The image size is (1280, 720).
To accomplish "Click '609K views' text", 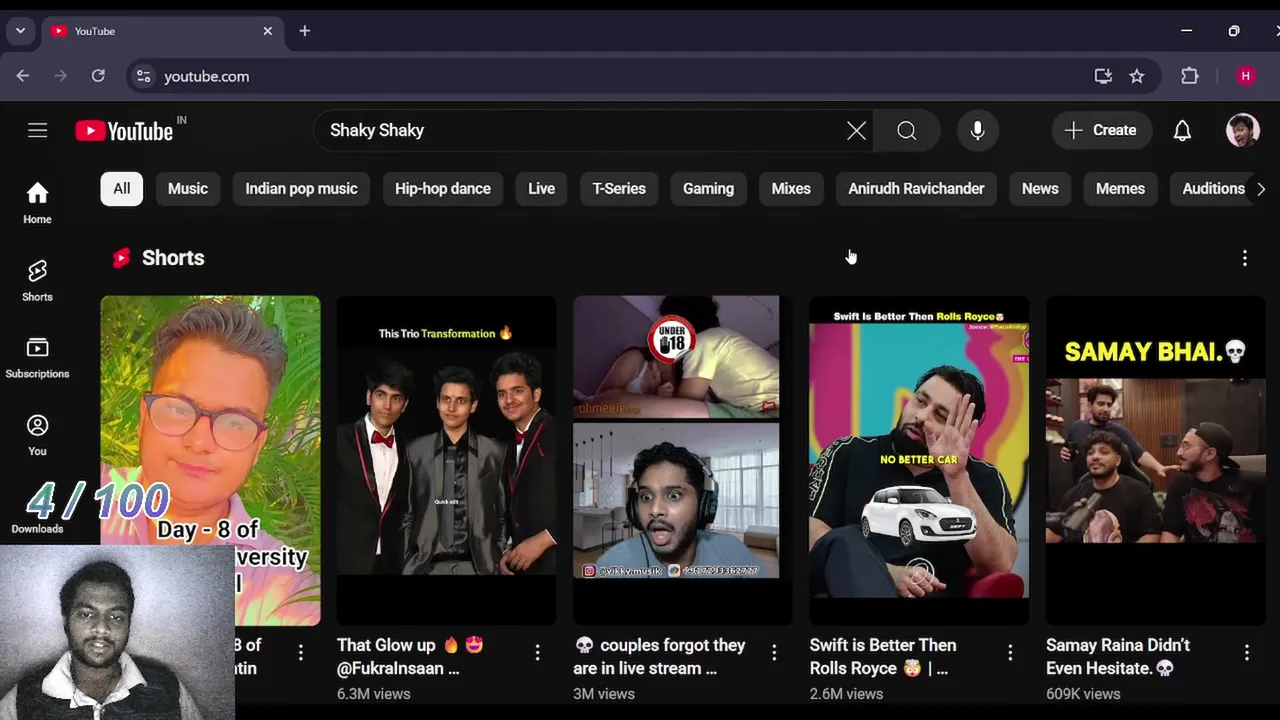I will (x=1083, y=694).
